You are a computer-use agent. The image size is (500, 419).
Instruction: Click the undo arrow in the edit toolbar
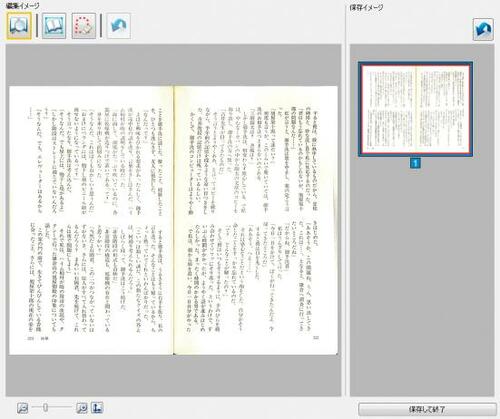point(119,26)
